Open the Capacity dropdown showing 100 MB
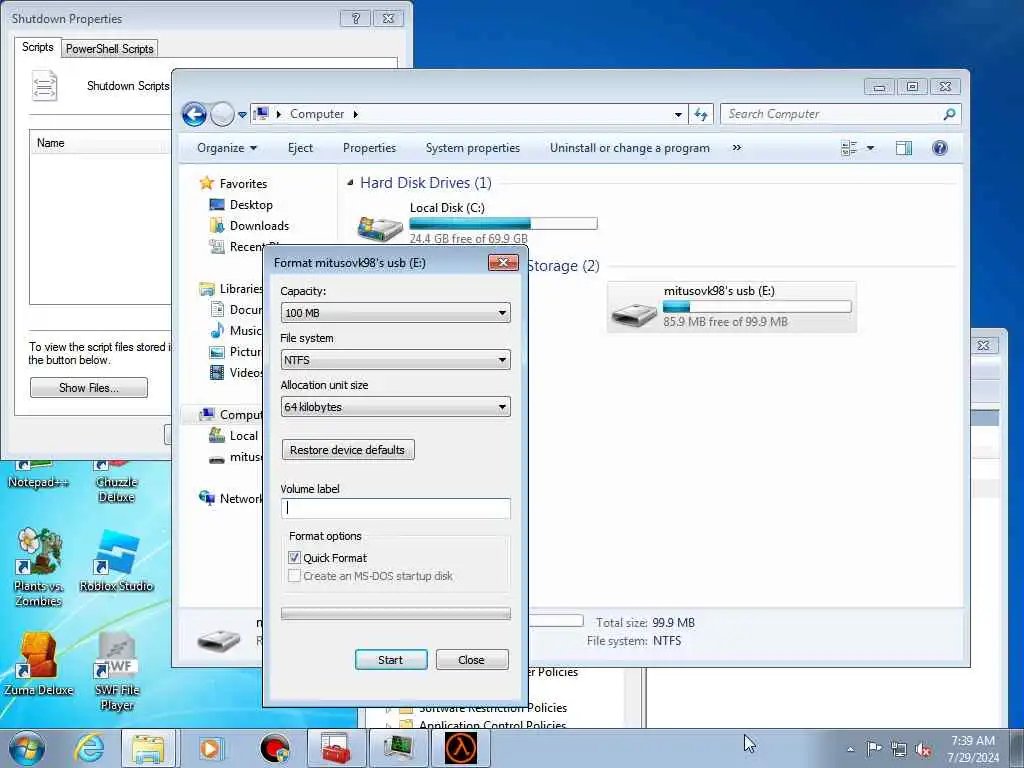 [395, 313]
